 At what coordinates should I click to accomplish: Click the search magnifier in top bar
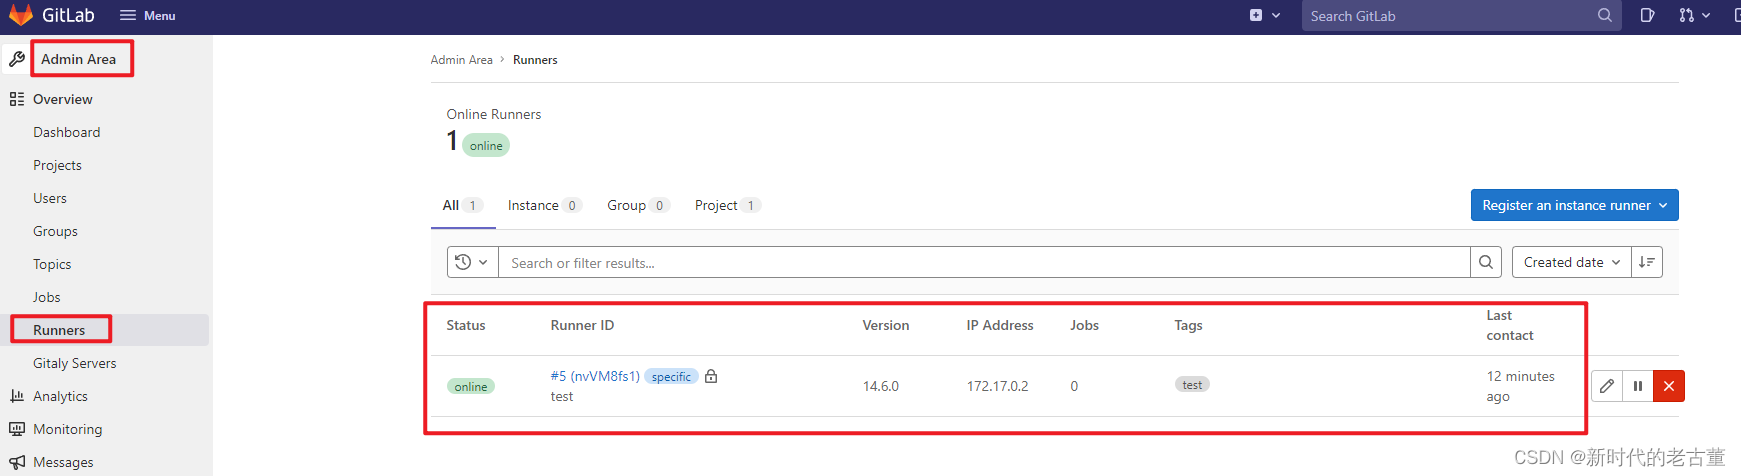click(1604, 15)
